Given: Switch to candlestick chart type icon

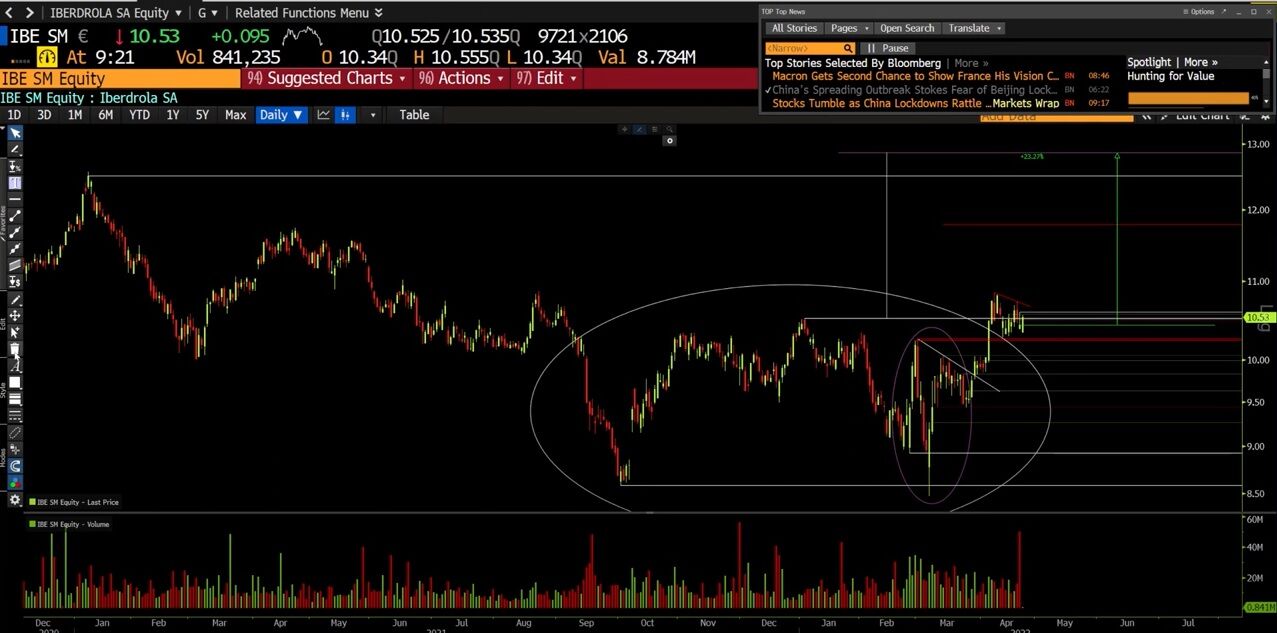Looking at the screenshot, I should 345,115.
